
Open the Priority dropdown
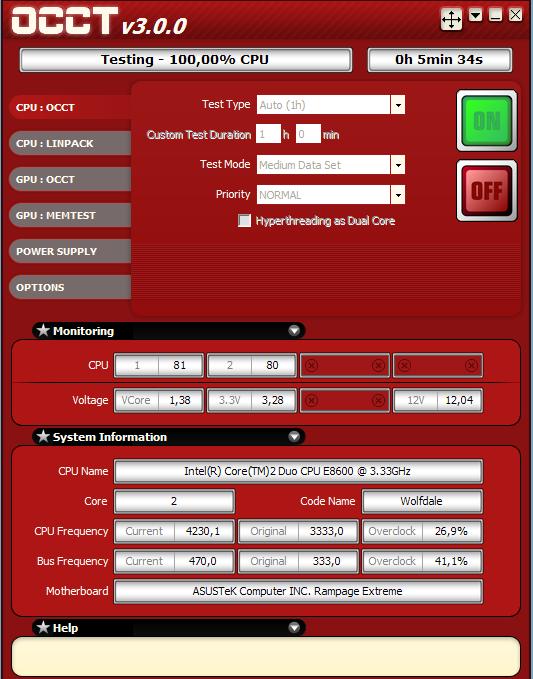(397, 195)
